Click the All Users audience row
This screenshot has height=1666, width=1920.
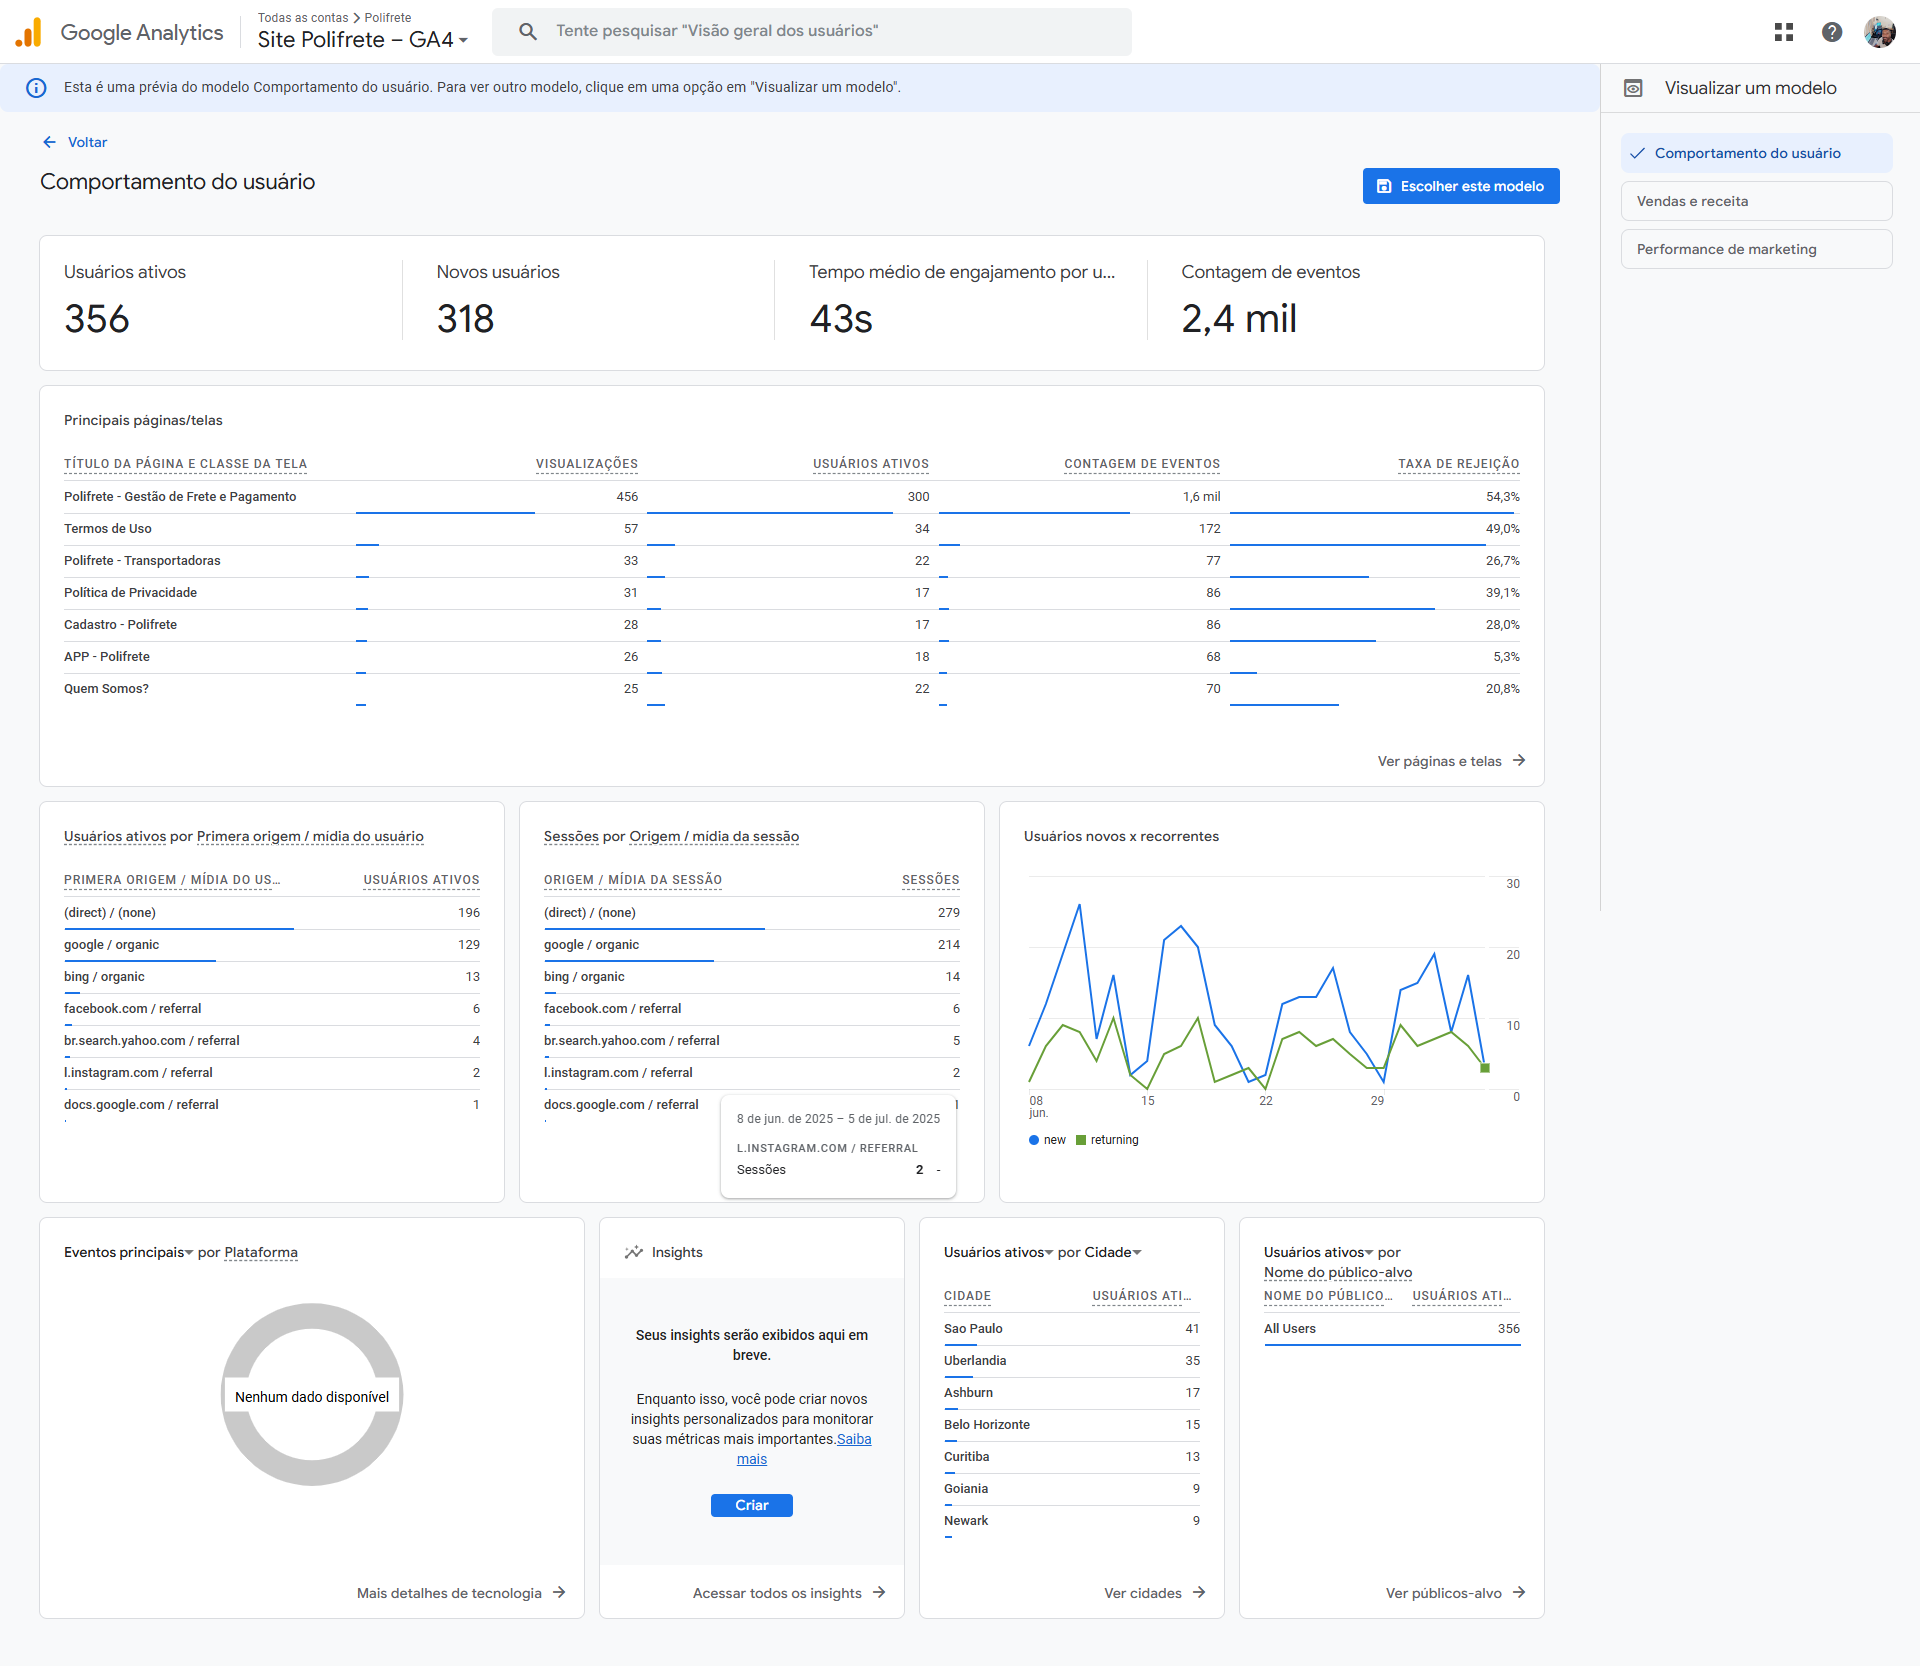1392,1329
